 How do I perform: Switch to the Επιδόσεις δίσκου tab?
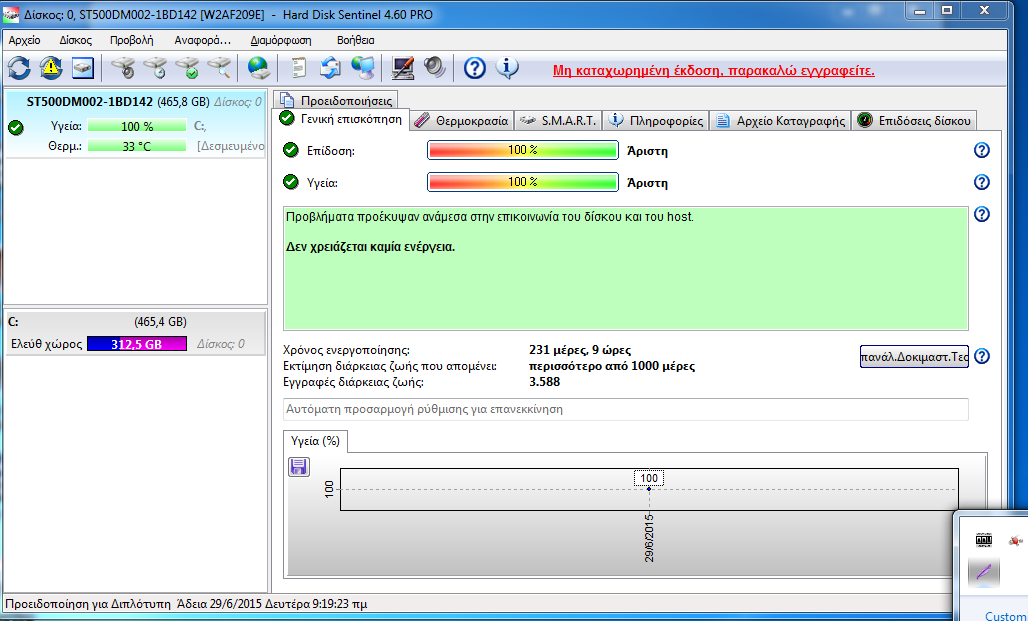coord(914,121)
